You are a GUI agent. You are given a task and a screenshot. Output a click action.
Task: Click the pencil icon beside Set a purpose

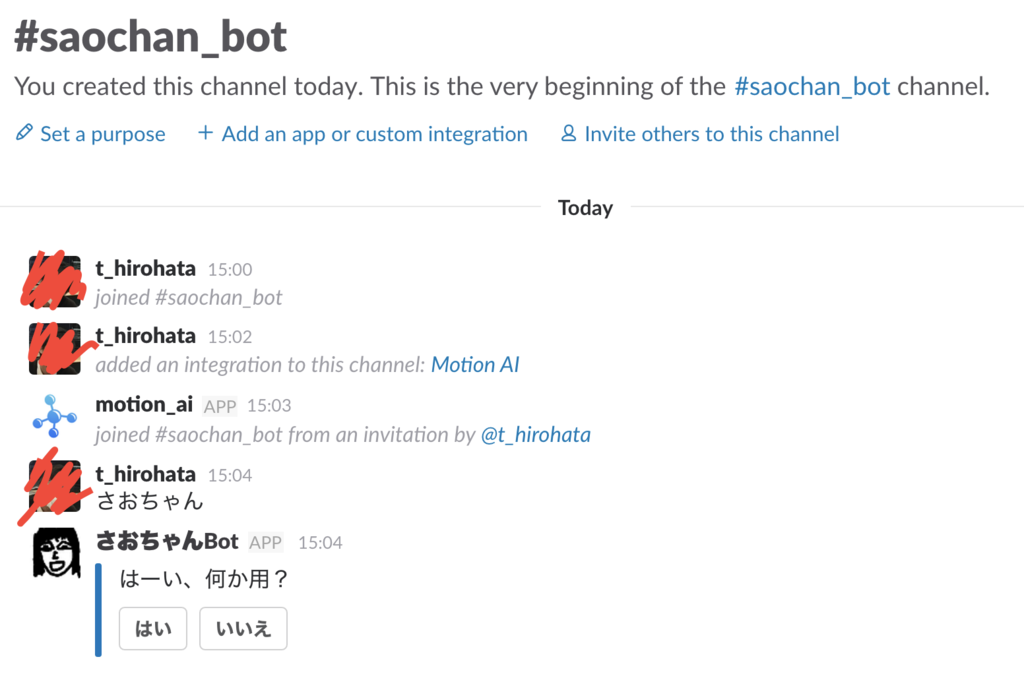(25, 133)
